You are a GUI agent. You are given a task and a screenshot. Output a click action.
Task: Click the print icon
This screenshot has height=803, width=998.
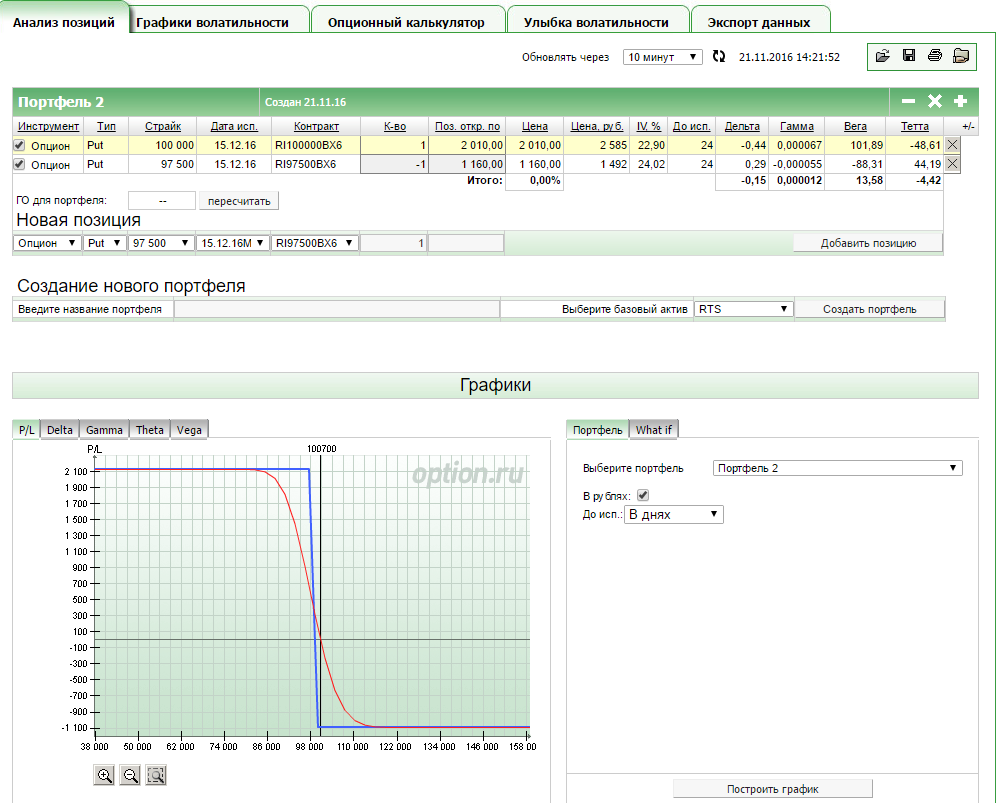point(934,56)
